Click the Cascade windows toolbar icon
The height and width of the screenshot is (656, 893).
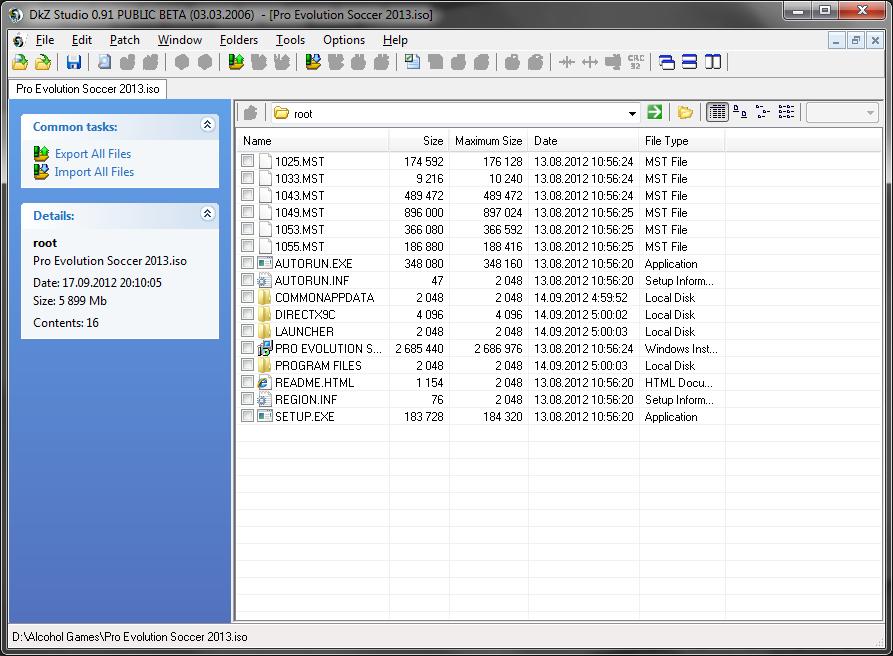666,62
